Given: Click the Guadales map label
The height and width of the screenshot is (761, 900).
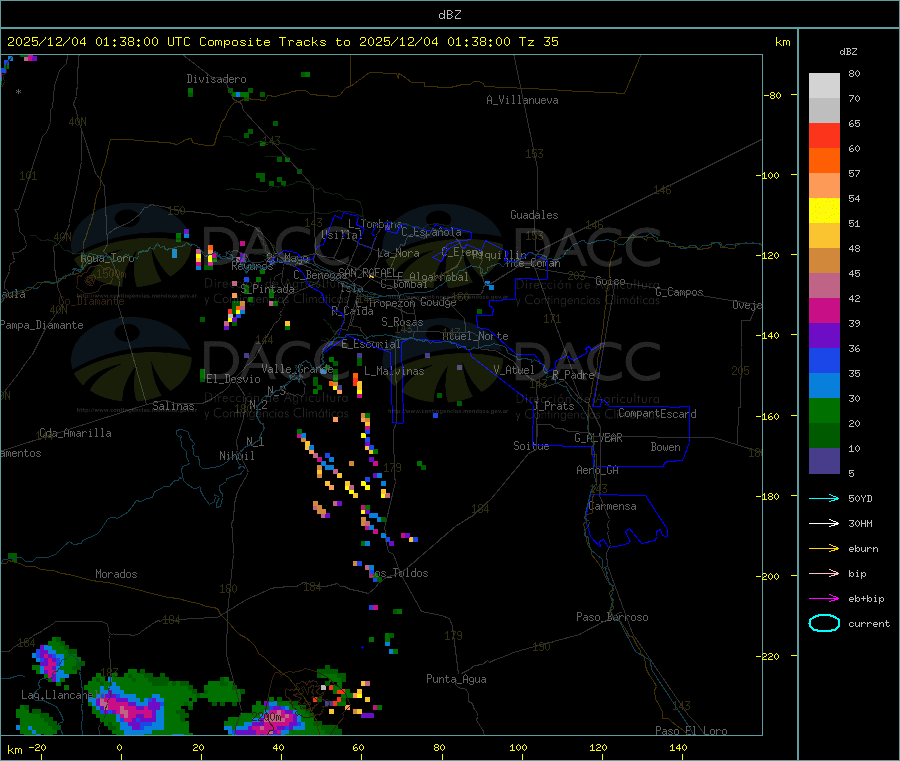Looking at the screenshot, I should click(x=534, y=215).
